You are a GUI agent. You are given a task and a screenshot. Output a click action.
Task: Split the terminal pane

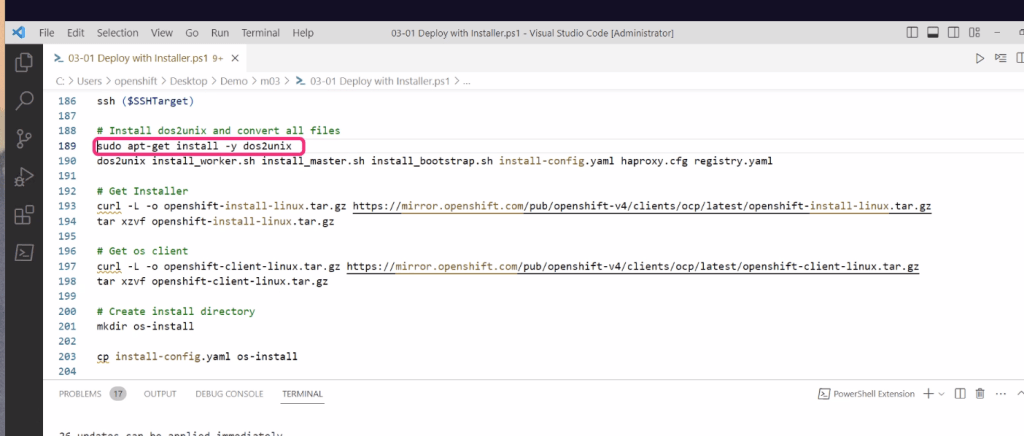pyautogui.click(x=960, y=394)
